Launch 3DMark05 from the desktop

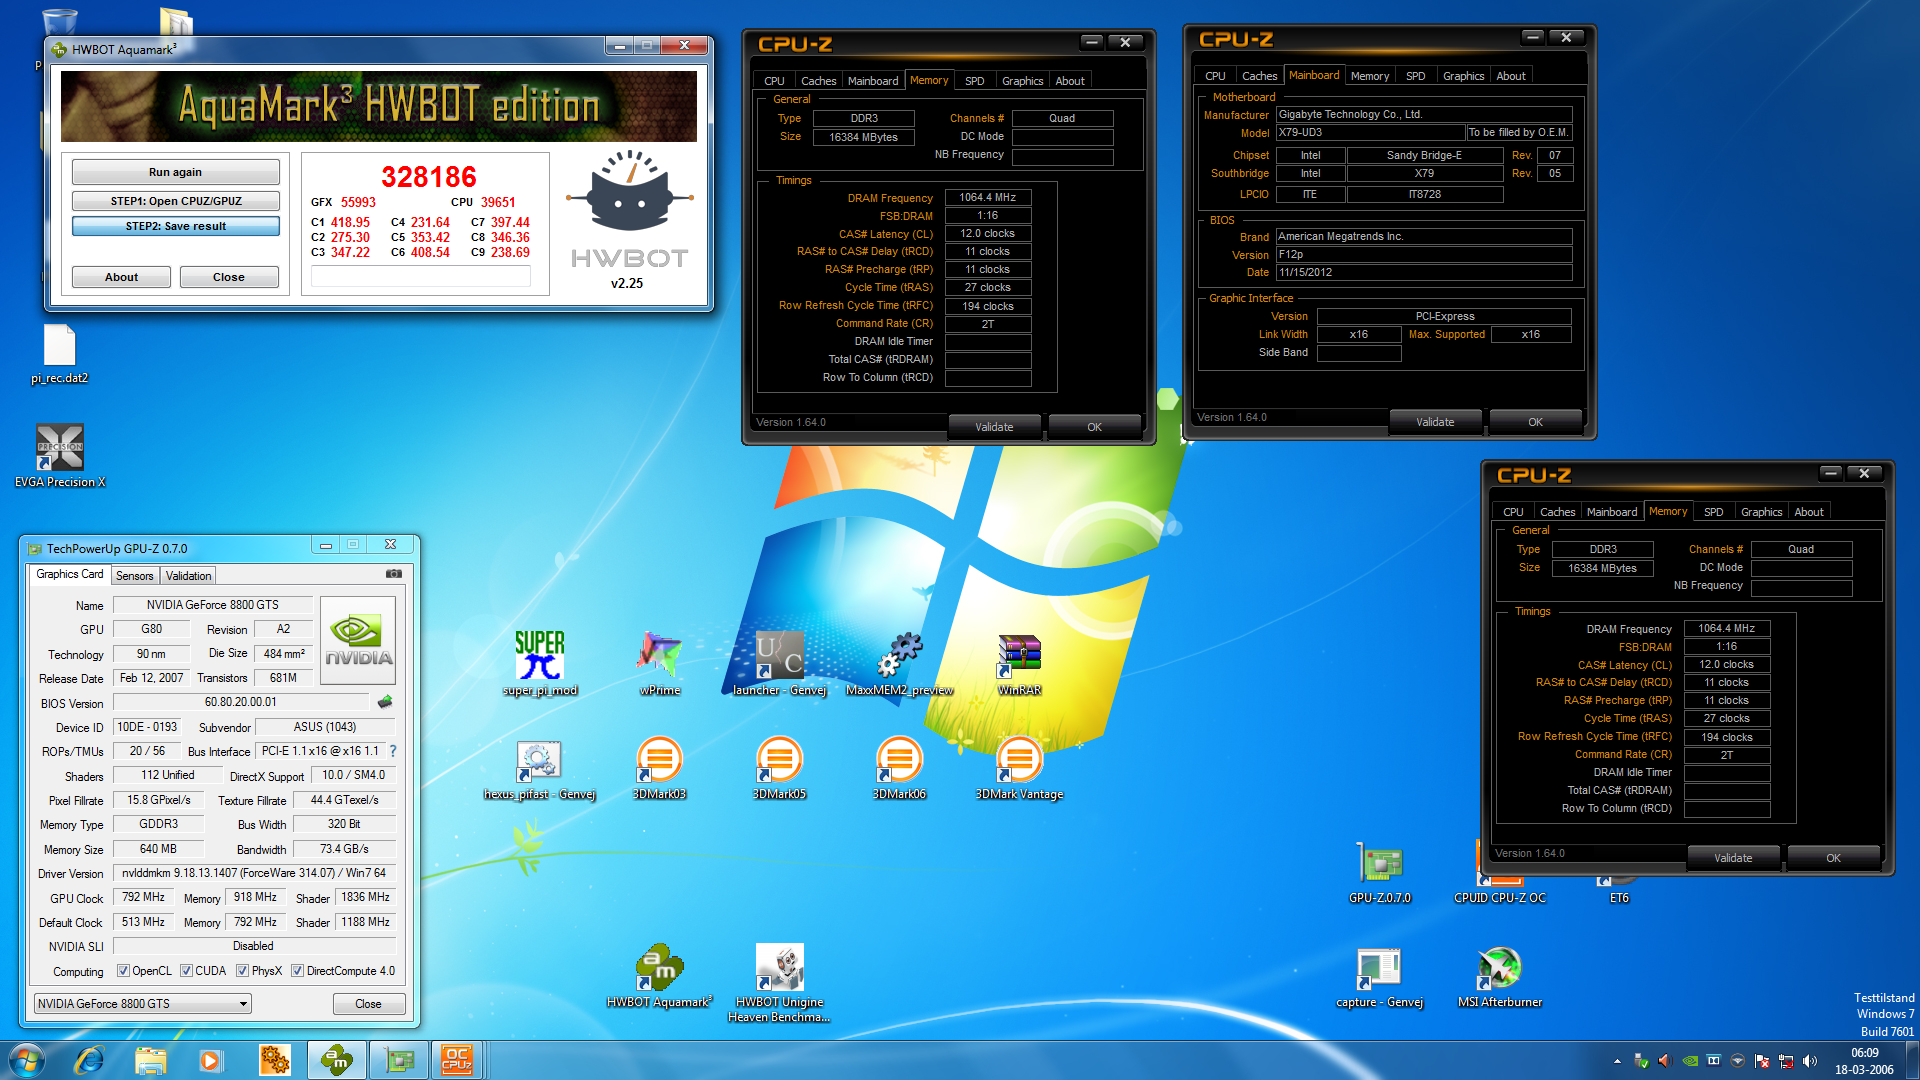tap(780, 770)
